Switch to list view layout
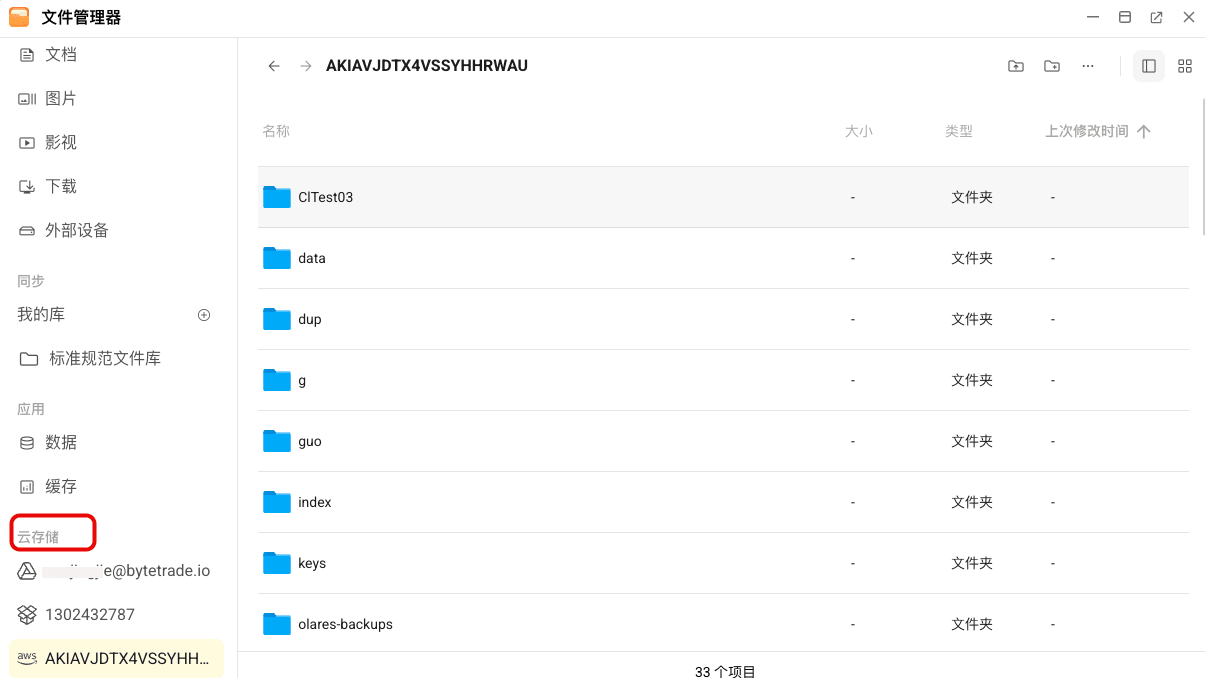Image resolution: width=1205 pixels, height=678 pixels. [1148, 66]
